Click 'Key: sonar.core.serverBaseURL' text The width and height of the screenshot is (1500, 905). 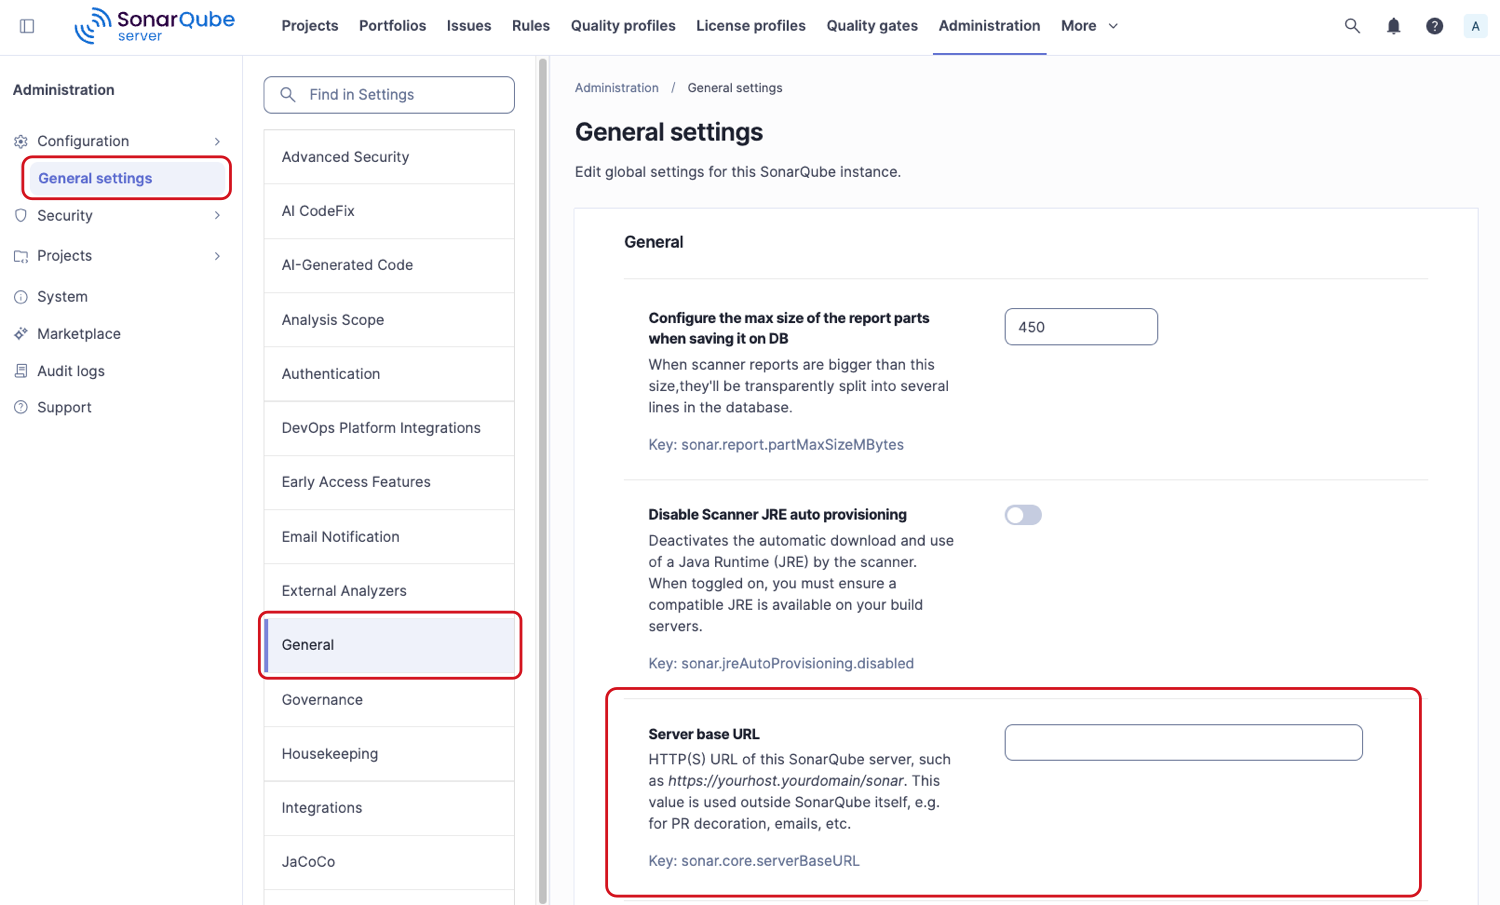click(754, 861)
